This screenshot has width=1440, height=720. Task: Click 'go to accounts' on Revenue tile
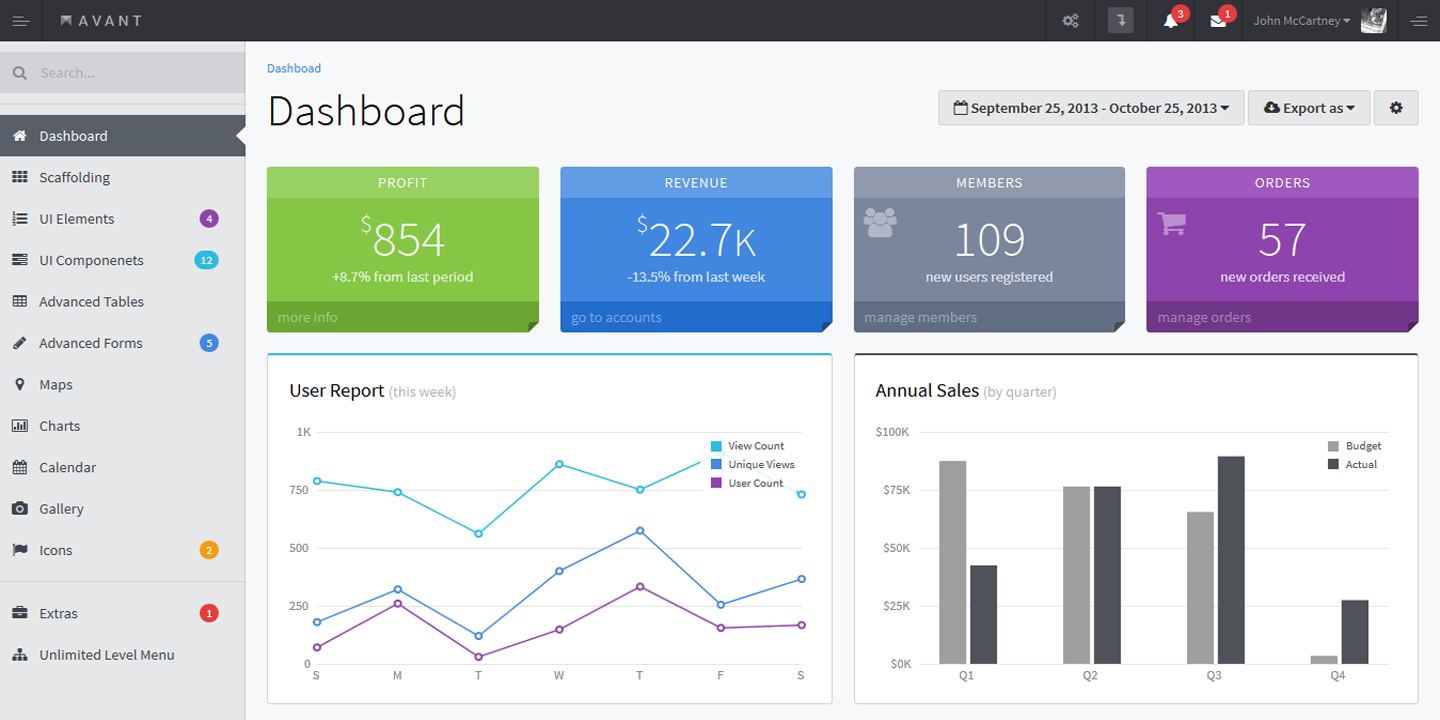(616, 317)
